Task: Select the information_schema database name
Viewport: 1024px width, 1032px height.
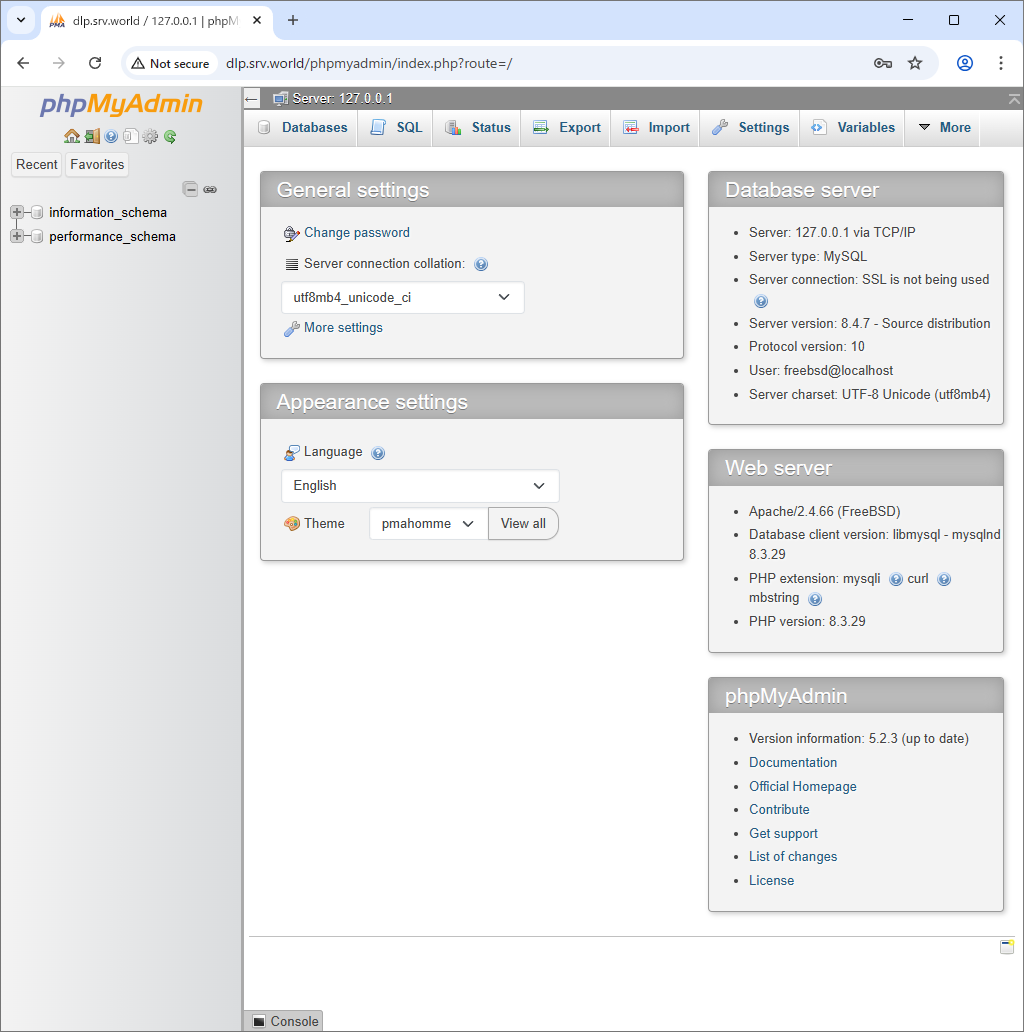Action: (x=108, y=213)
